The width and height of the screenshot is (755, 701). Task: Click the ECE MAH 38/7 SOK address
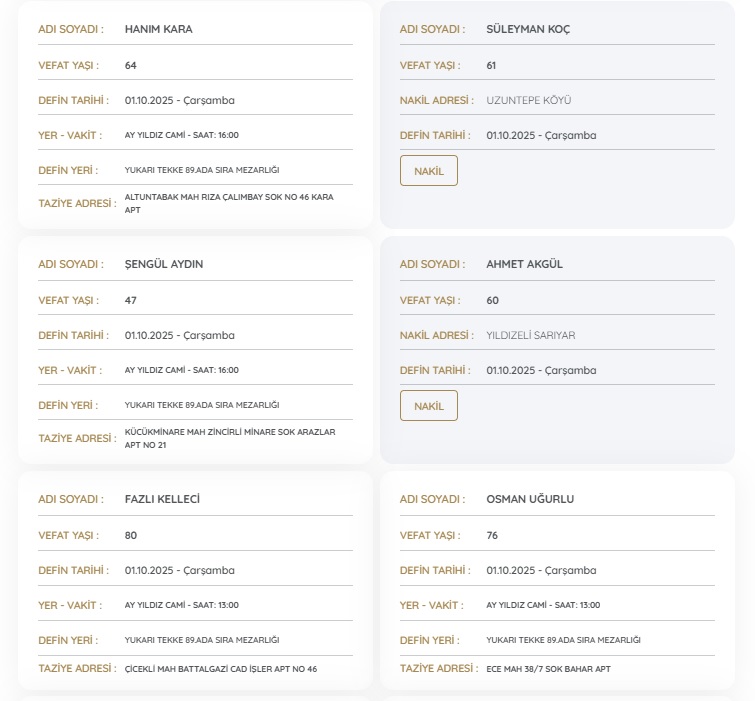coord(548,668)
